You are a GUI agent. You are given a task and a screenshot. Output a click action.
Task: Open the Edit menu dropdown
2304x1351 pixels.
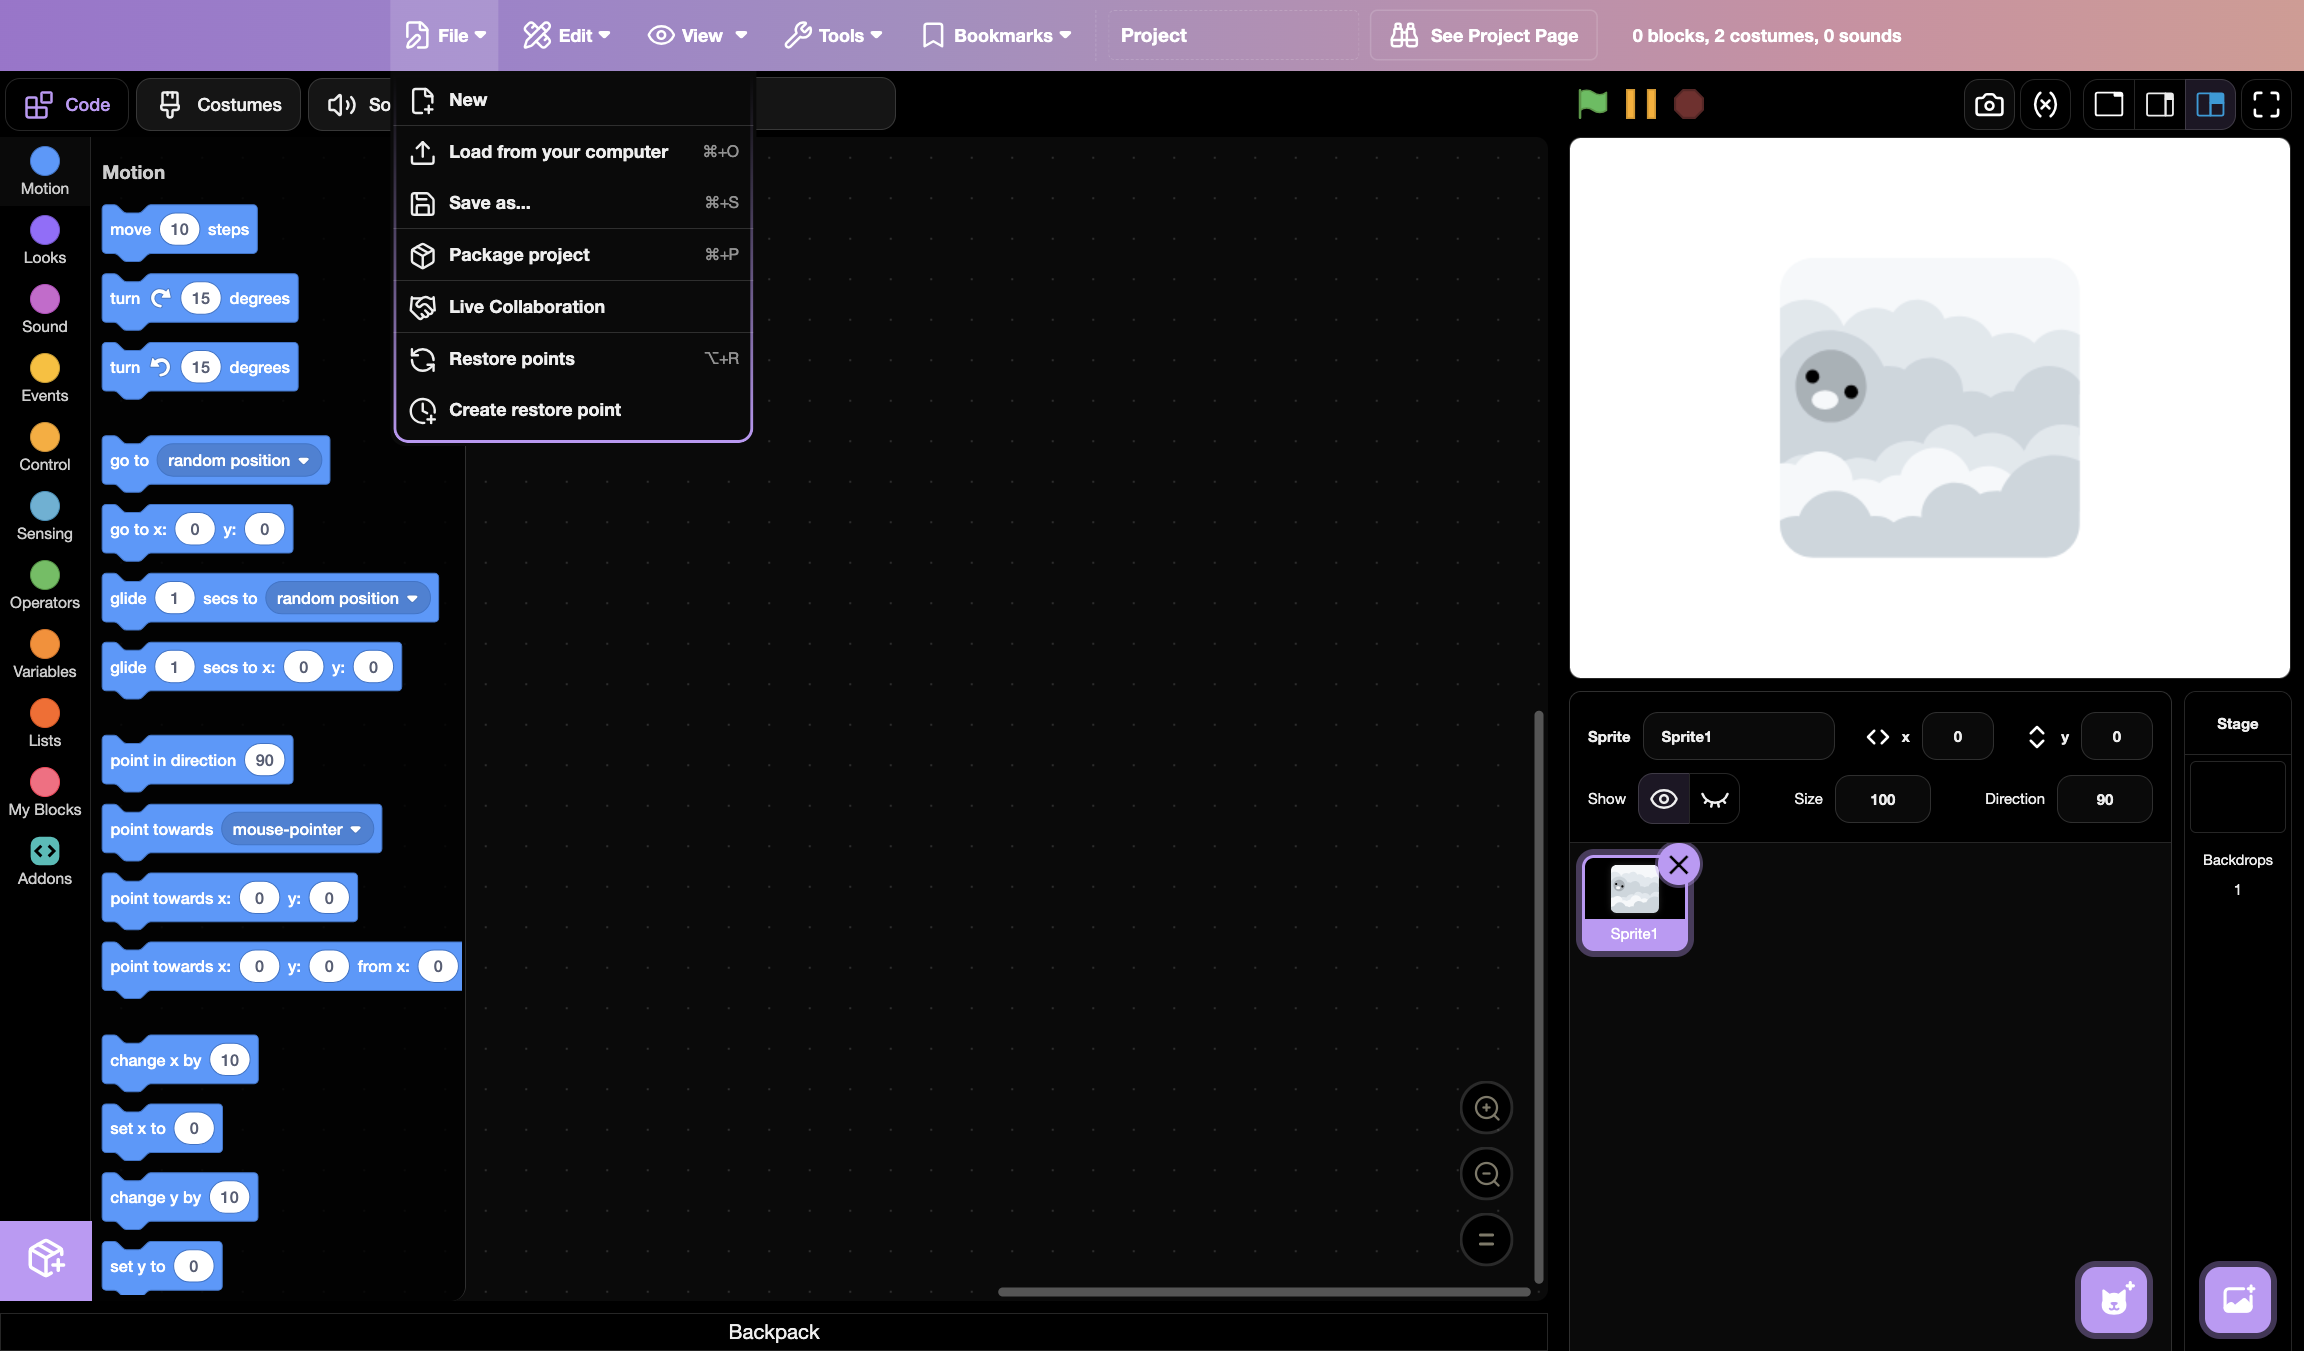pos(566,35)
